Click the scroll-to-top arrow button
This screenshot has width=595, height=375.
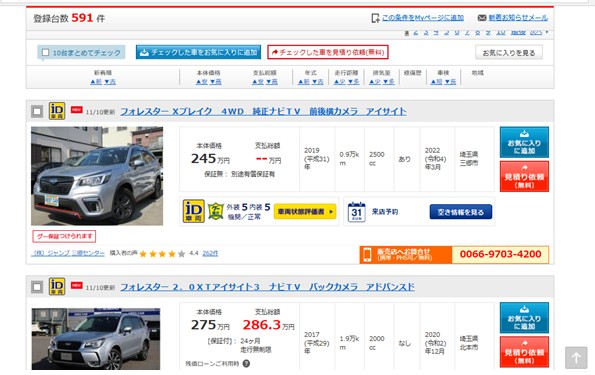pyautogui.click(x=576, y=358)
